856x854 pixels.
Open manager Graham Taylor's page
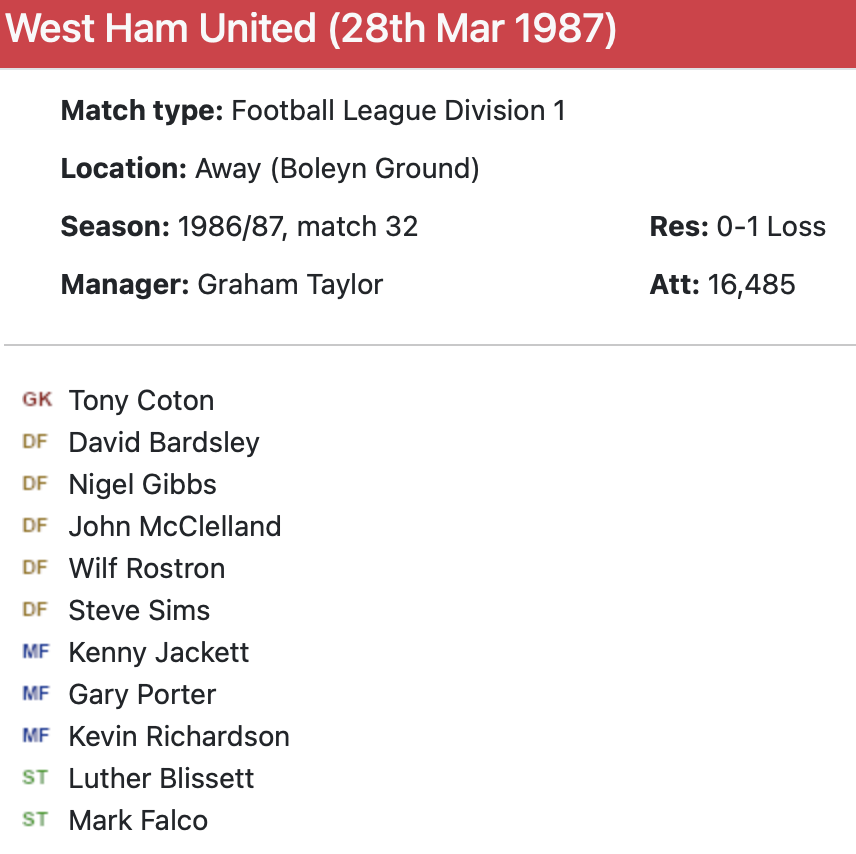click(x=290, y=285)
